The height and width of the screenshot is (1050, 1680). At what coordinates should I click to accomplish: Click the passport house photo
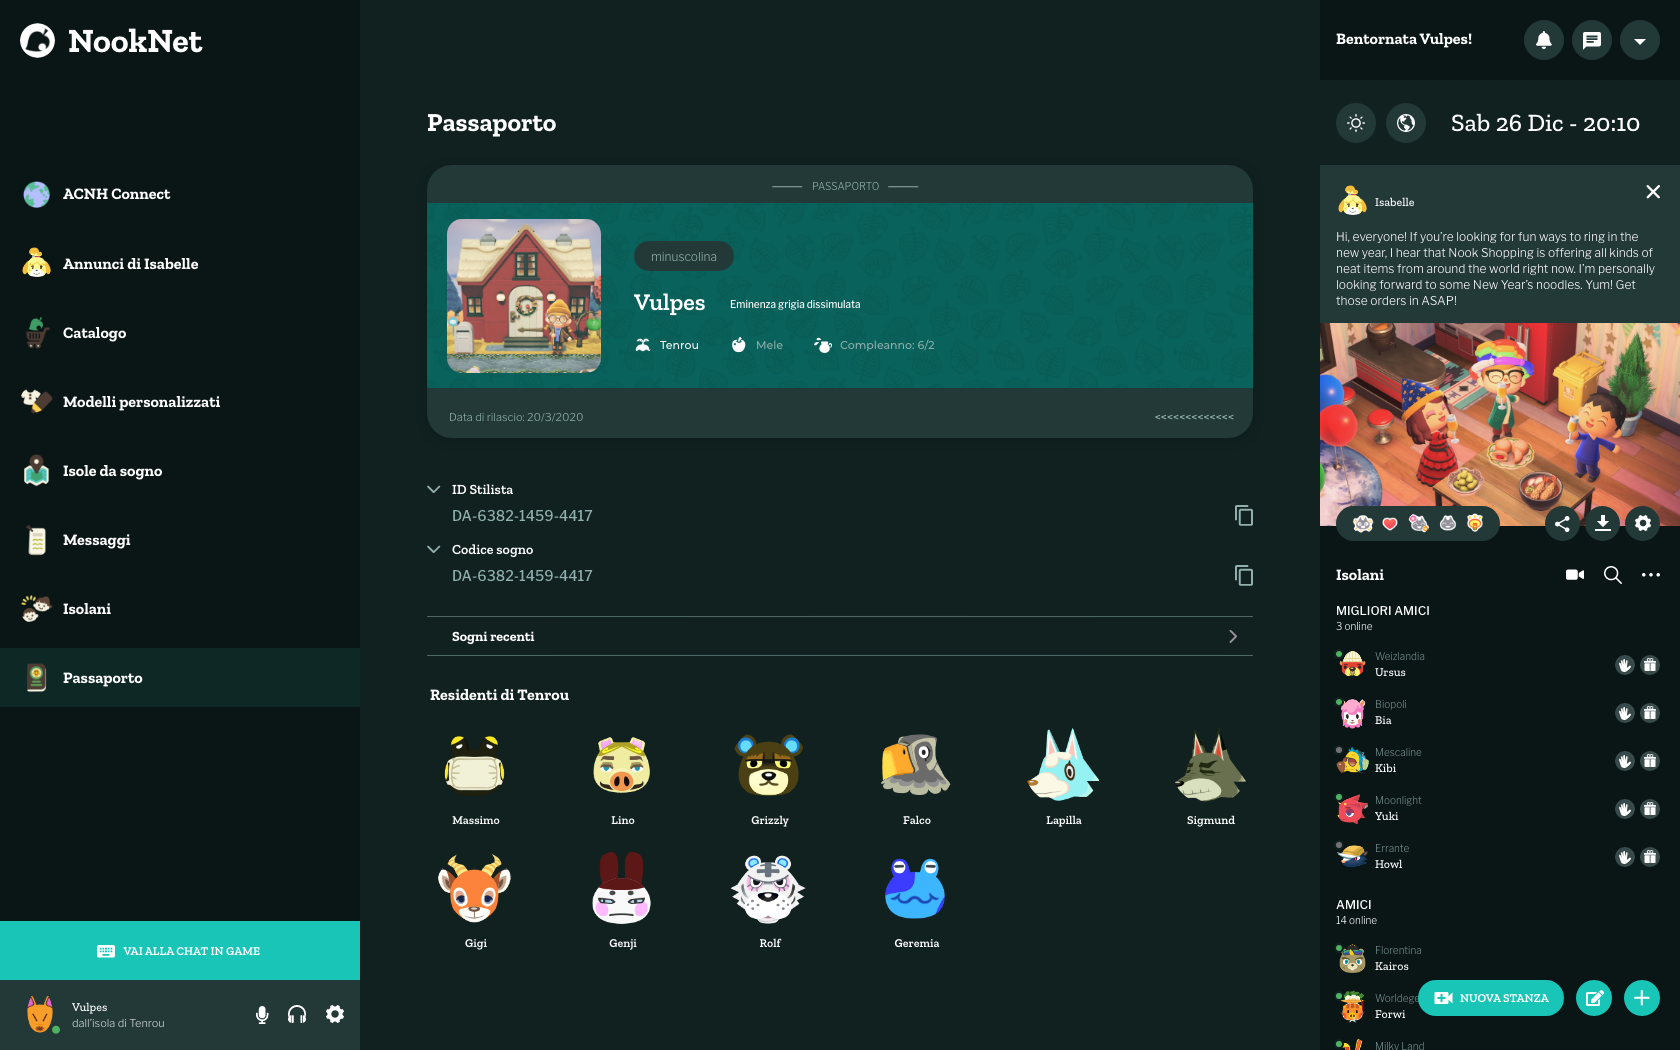pyautogui.click(x=524, y=296)
